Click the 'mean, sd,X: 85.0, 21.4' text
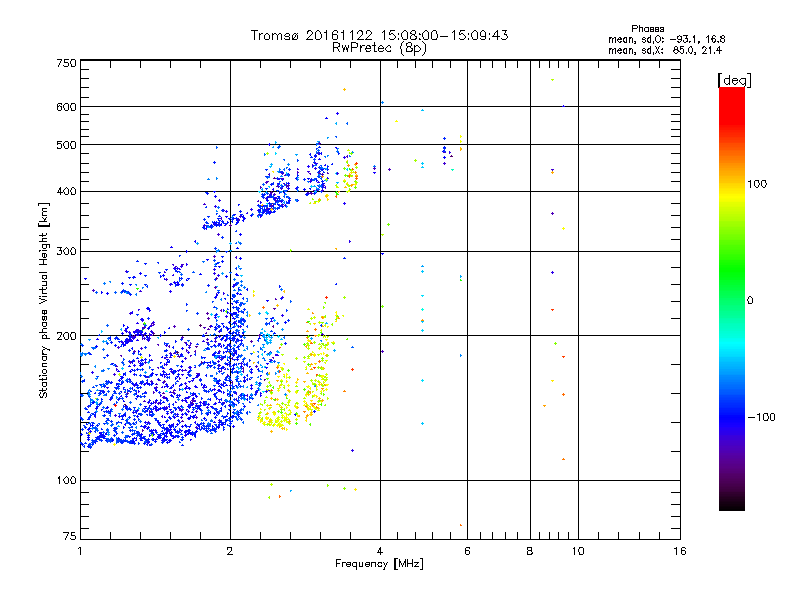The image size is (800, 600). pyautogui.click(x=665, y=50)
